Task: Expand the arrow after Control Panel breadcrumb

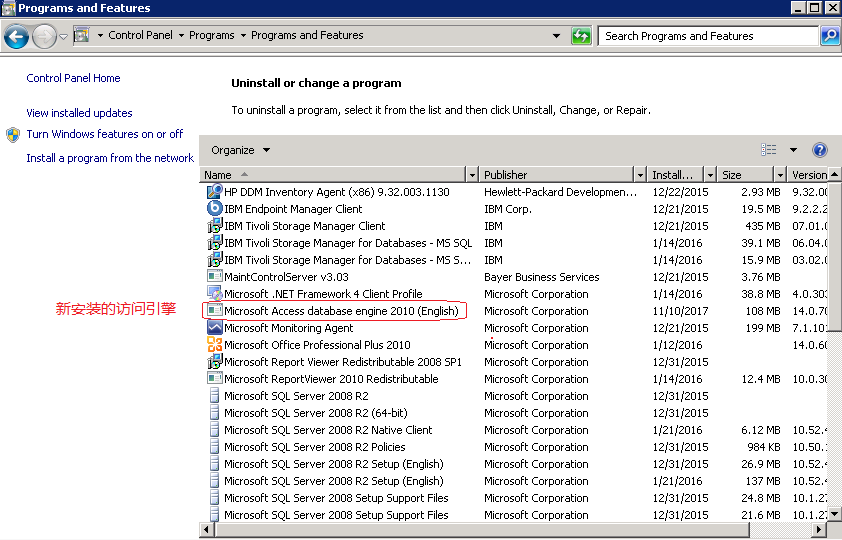Action: point(181,35)
